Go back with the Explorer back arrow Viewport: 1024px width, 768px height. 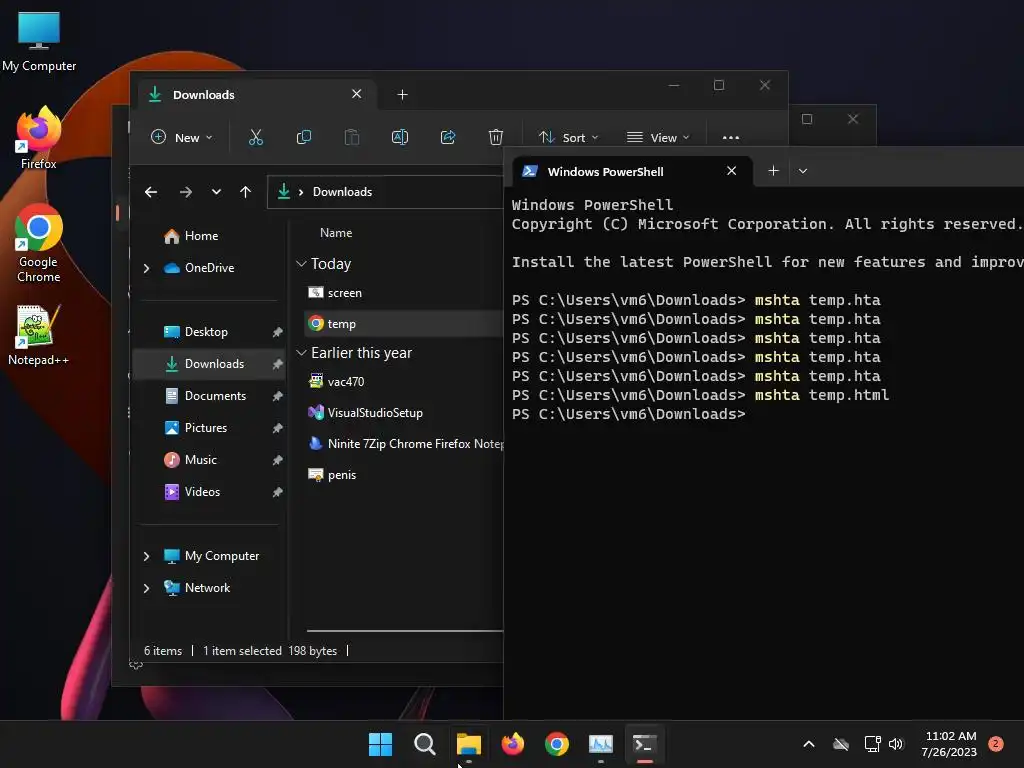tap(151, 192)
